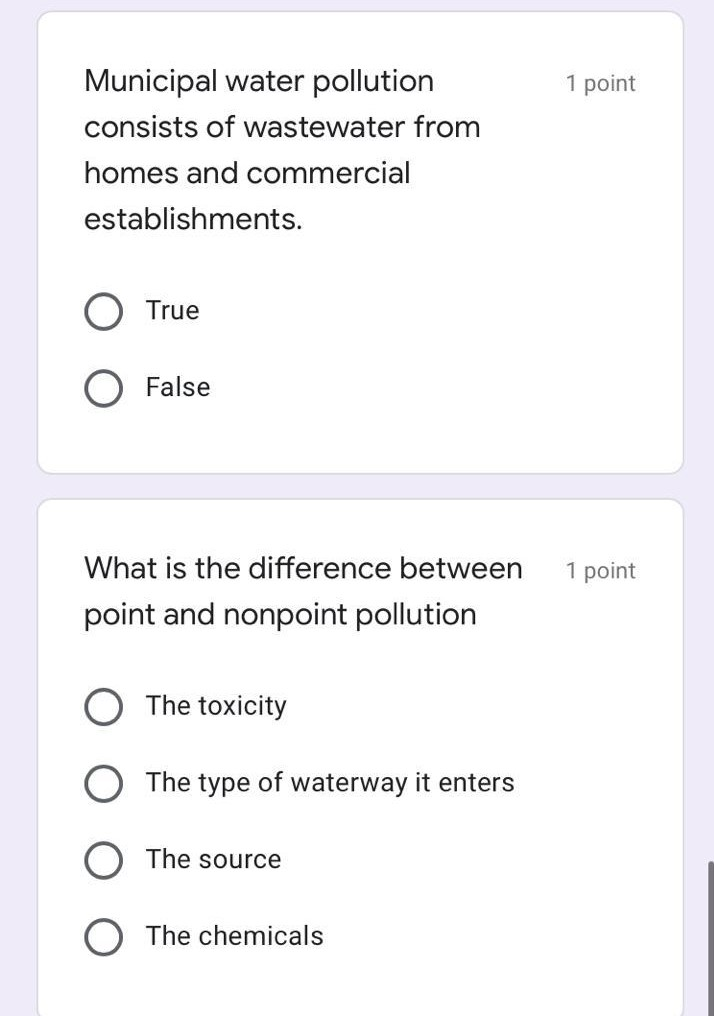The width and height of the screenshot is (714, 1016).
Task: Click the 'True' answer label text
Action: [171, 310]
